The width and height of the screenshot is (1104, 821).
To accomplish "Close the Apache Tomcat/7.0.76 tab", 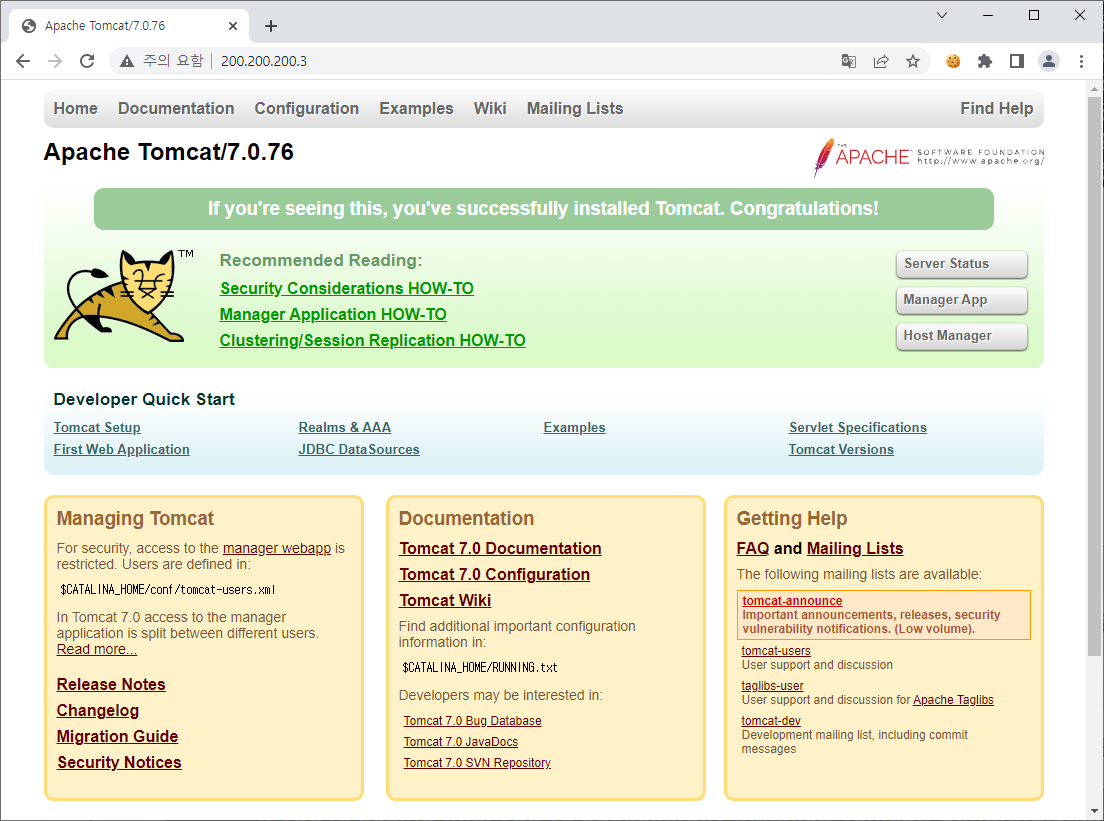I will tap(233, 26).
